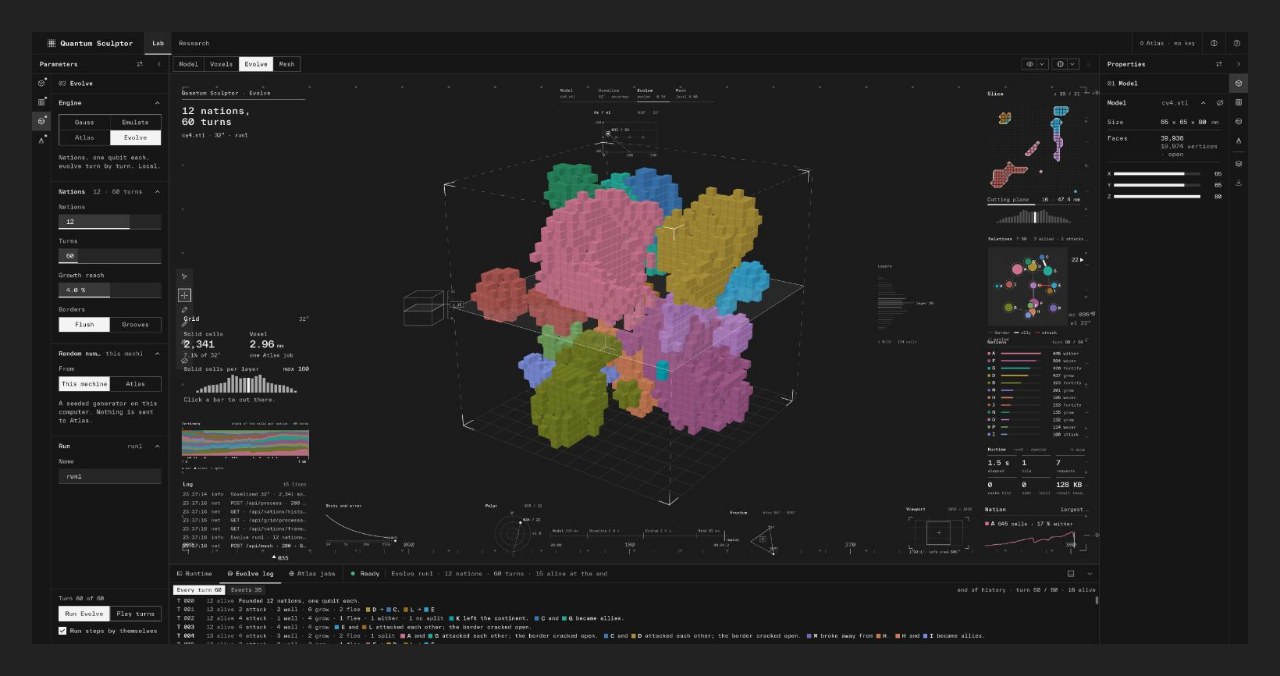1280x676 pixels.
Task: Click the X dimension bar in Properties
Action: point(1156,174)
